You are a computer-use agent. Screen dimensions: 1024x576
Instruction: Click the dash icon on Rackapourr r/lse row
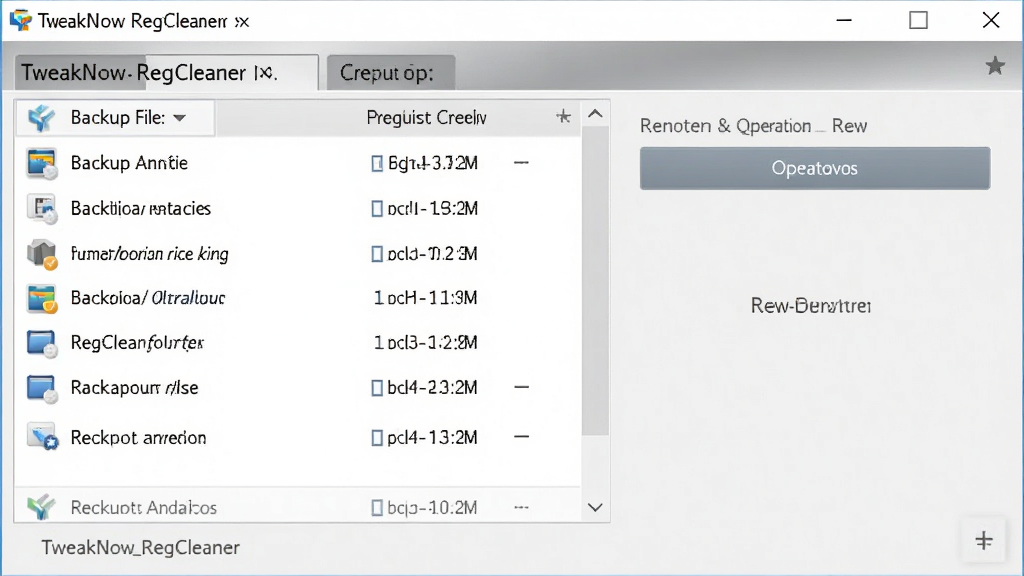click(521, 387)
